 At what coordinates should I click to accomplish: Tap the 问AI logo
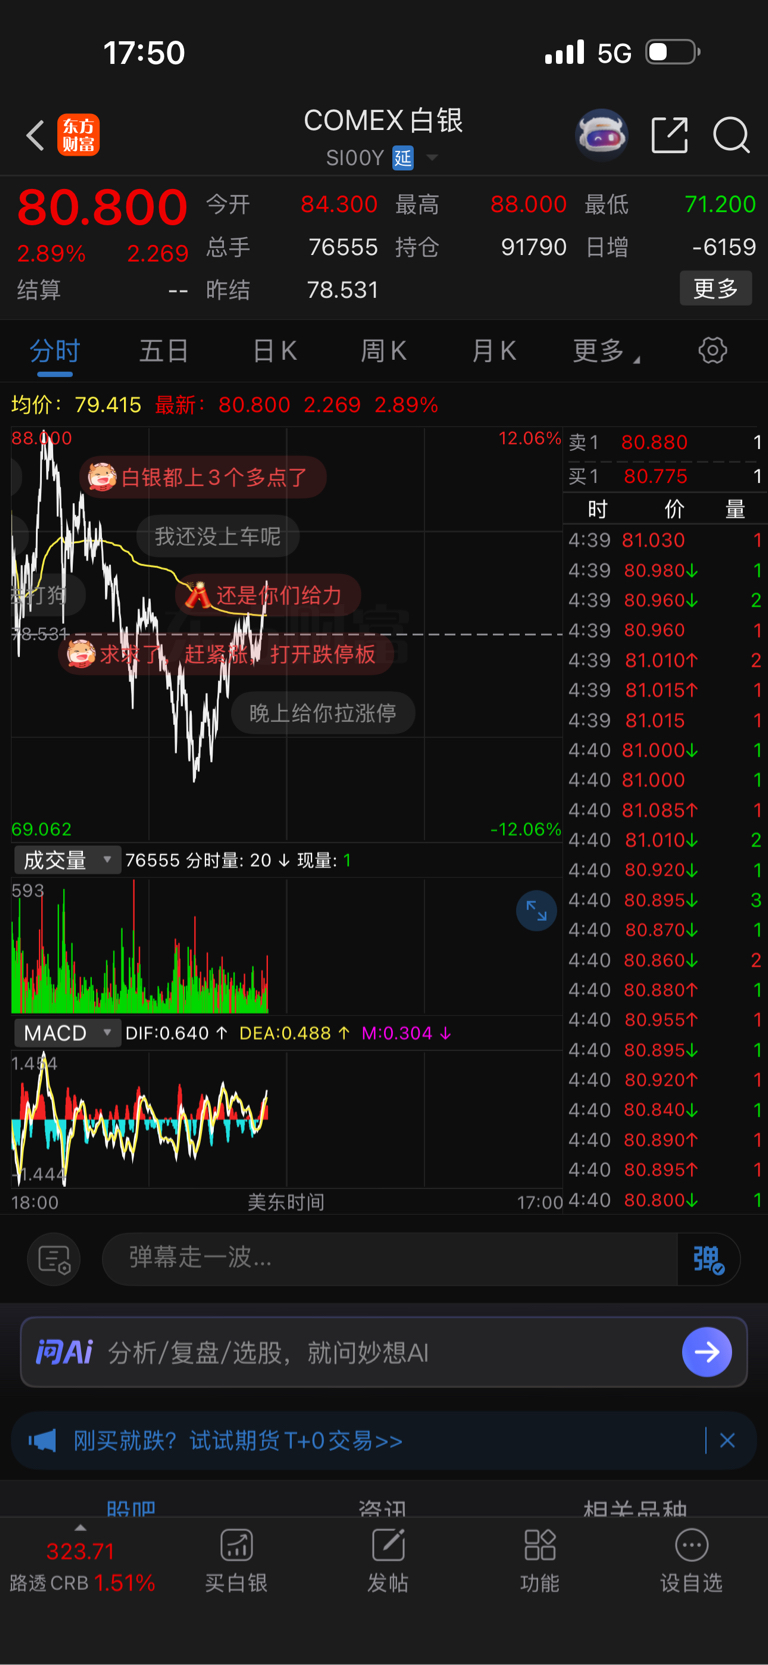(64, 1352)
